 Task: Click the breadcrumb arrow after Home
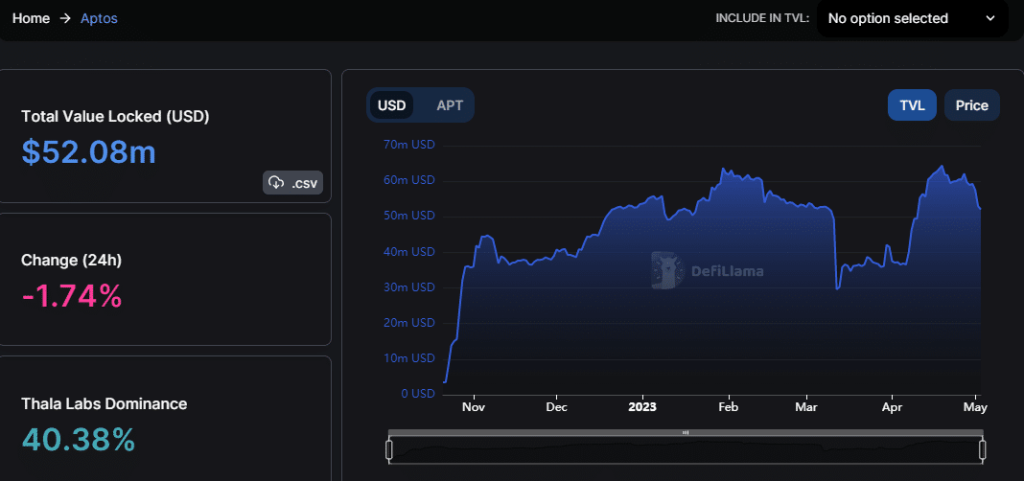tap(65, 18)
